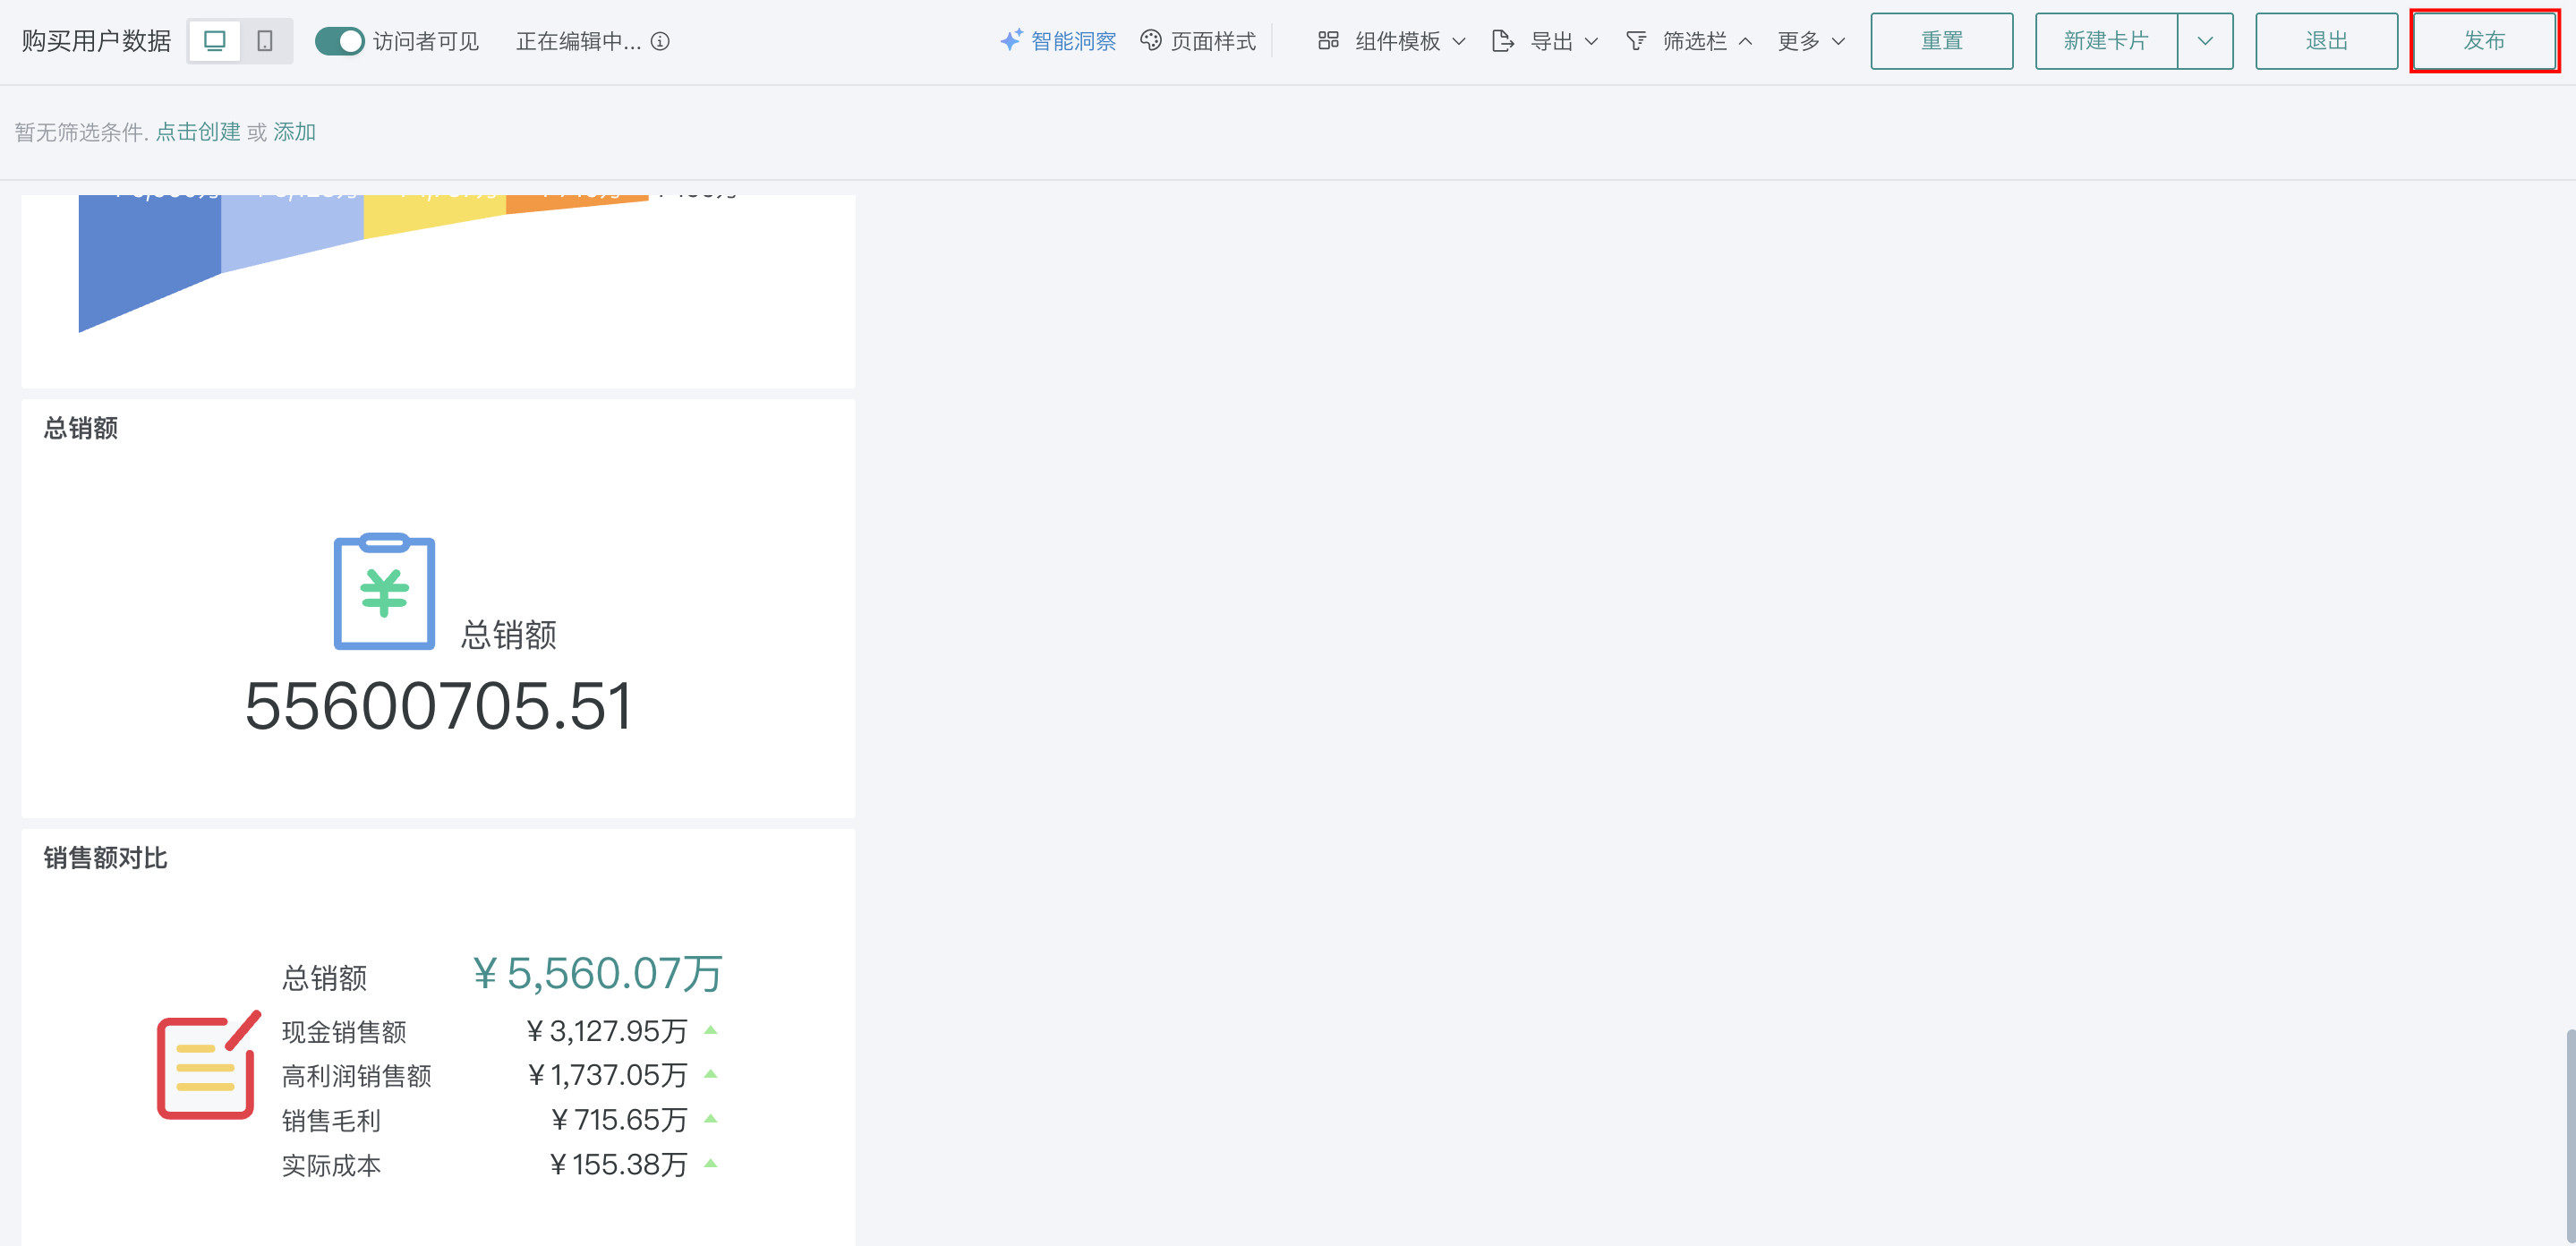Click the info icon beside 正在编辑中
The height and width of the screenshot is (1246, 2576).
tap(660, 41)
